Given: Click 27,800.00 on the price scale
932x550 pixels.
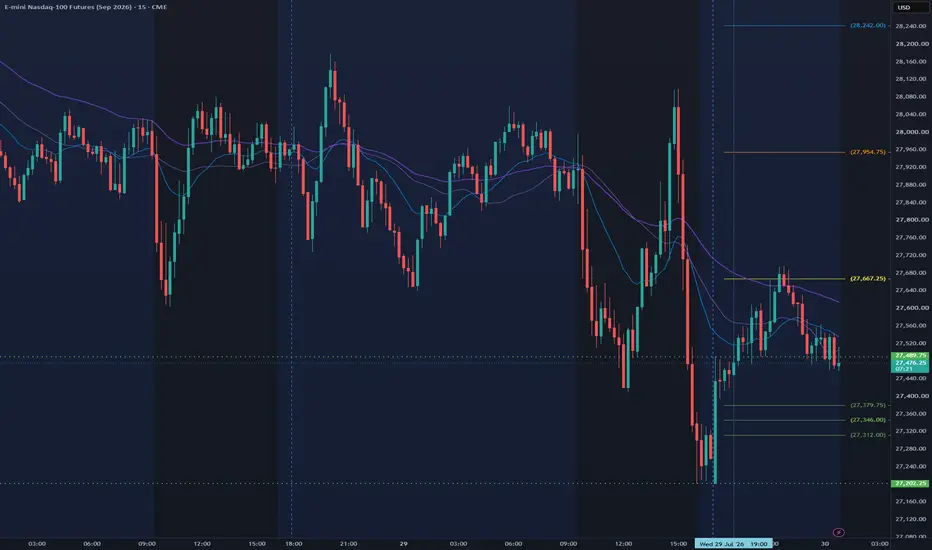Looking at the screenshot, I should tap(911, 220).
